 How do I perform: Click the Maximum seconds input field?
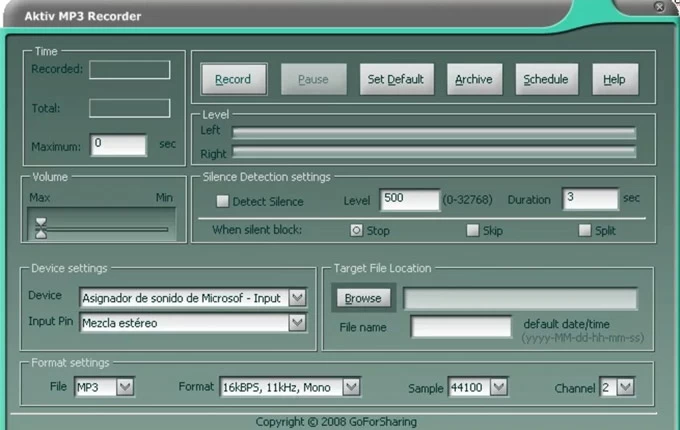click(x=118, y=144)
